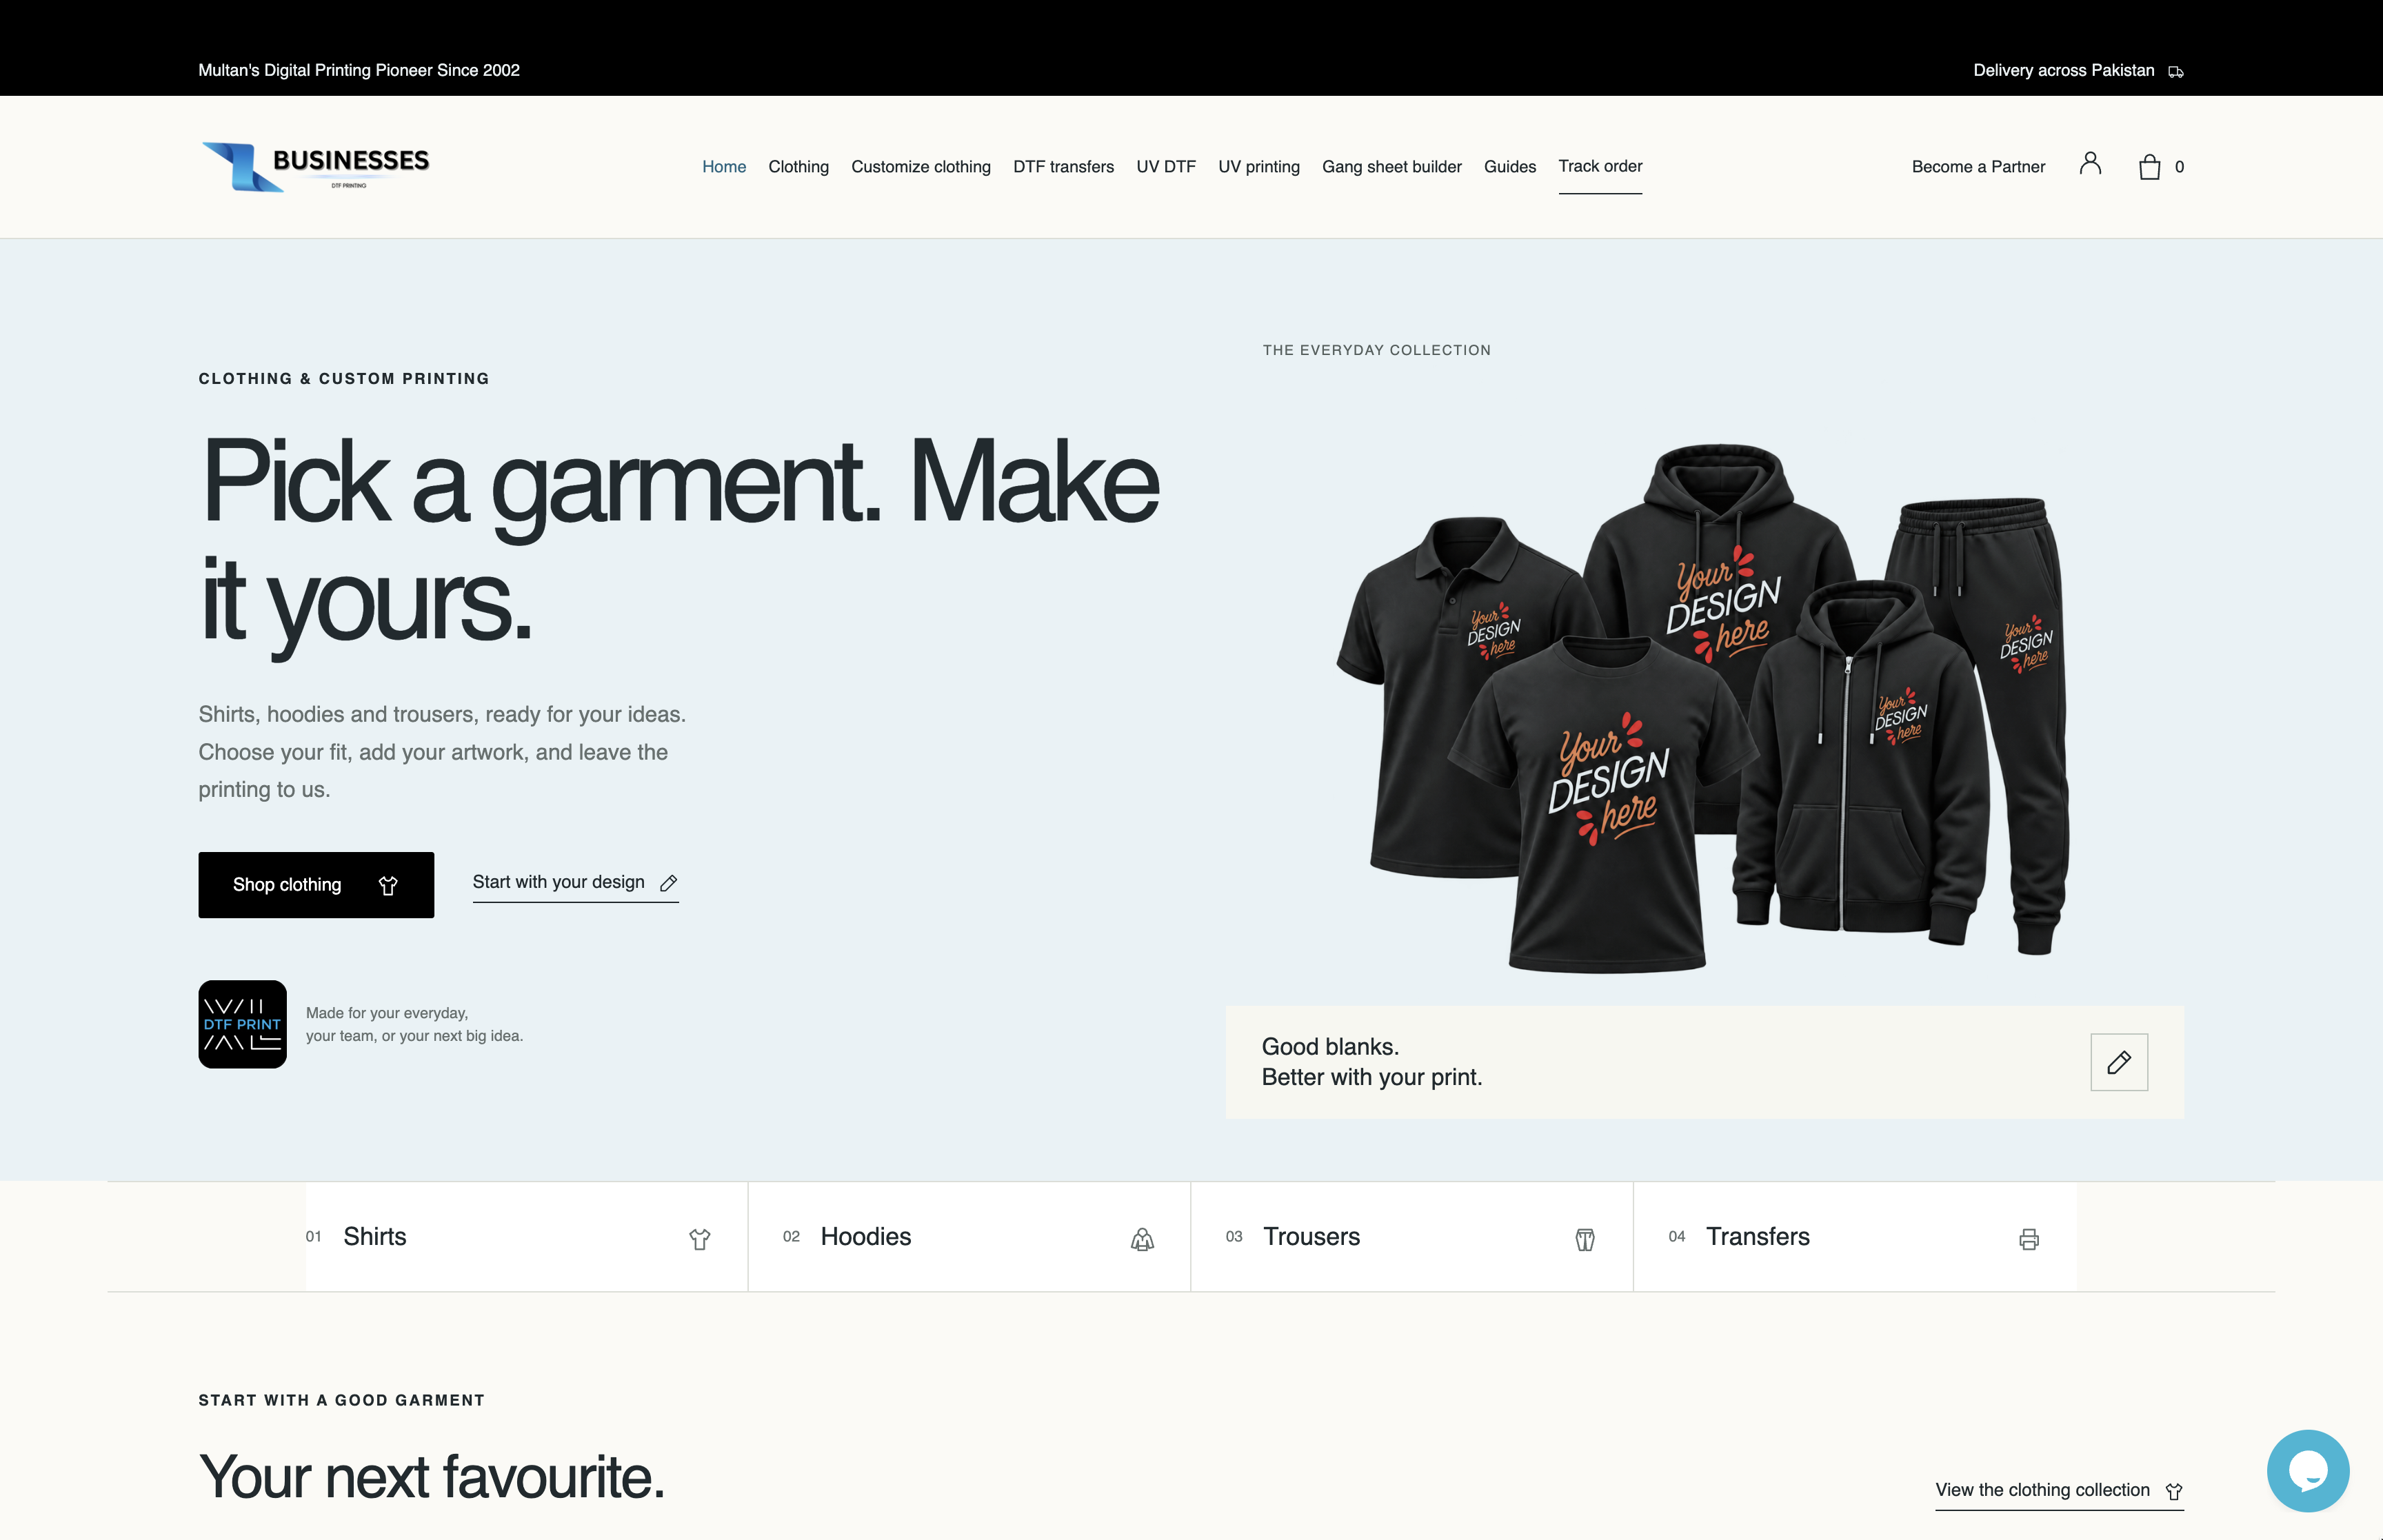Click the hoodie icon in Hoodies tile
Image resolution: width=2383 pixels, height=1540 pixels.
[1142, 1239]
